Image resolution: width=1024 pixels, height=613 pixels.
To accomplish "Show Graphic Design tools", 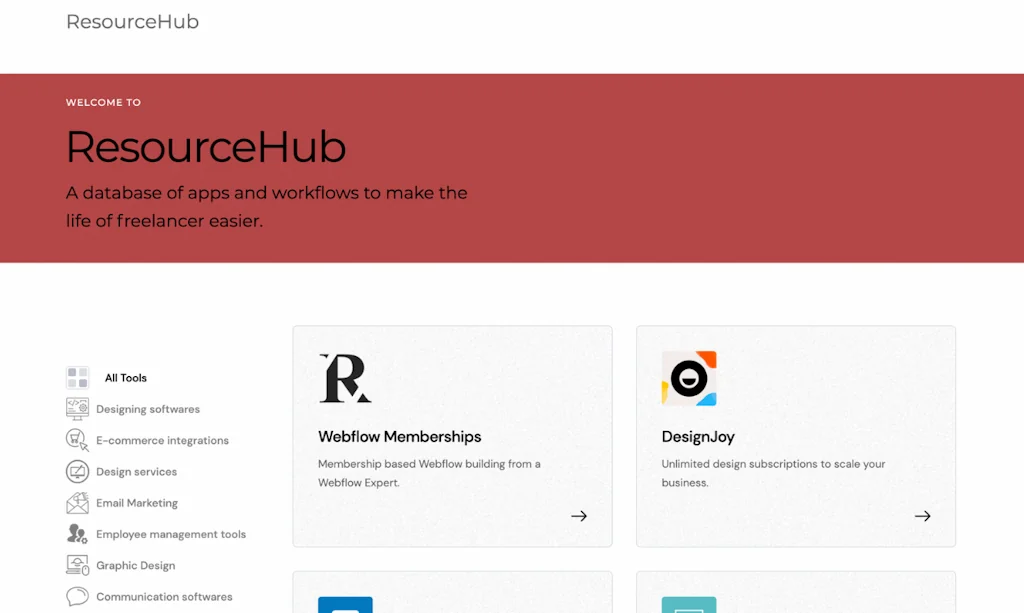I will [135, 565].
